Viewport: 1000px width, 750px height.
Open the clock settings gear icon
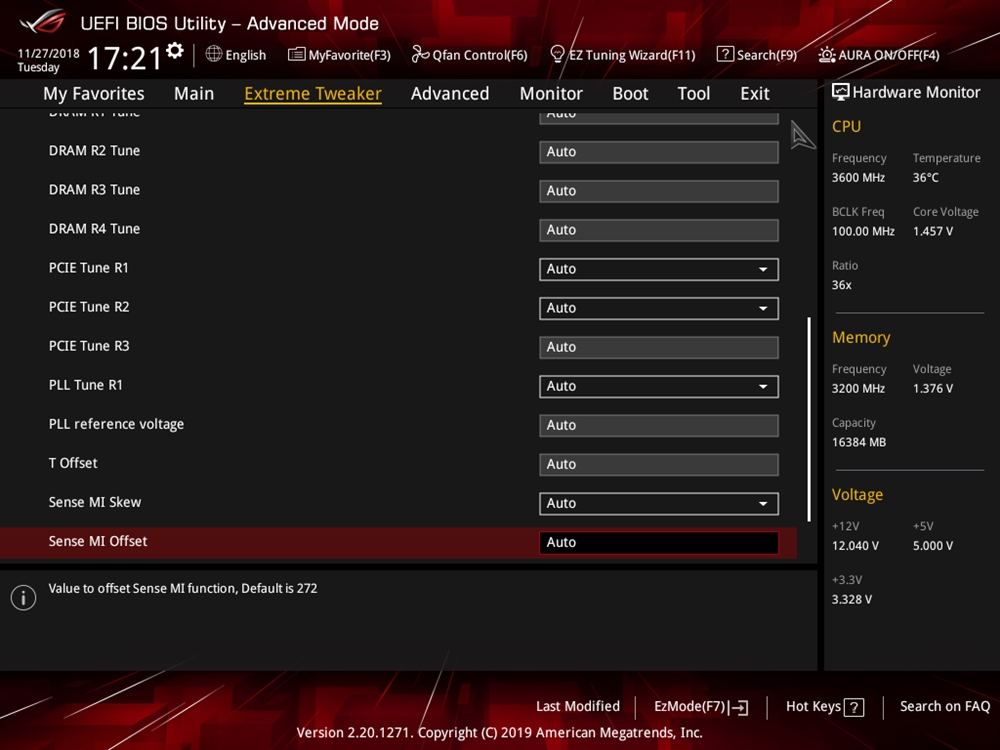coord(175,50)
